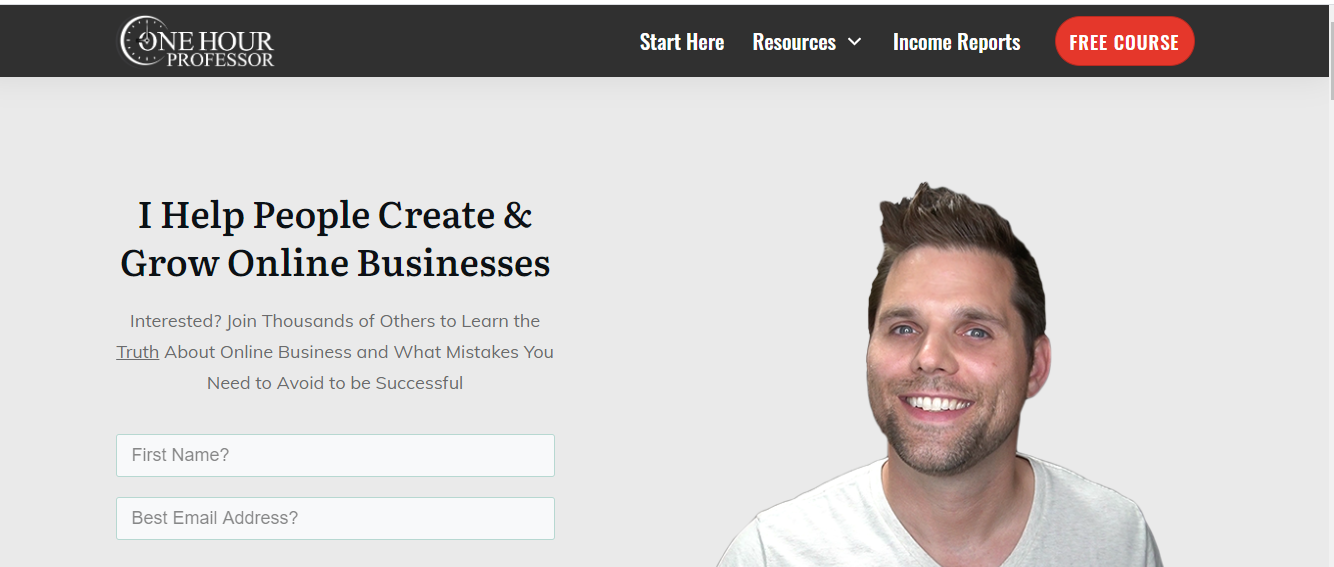The width and height of the screenshot is (1334, 567).
Task: Click the 'Grow Online Businesses' headline line
Action: pos(335,263)
